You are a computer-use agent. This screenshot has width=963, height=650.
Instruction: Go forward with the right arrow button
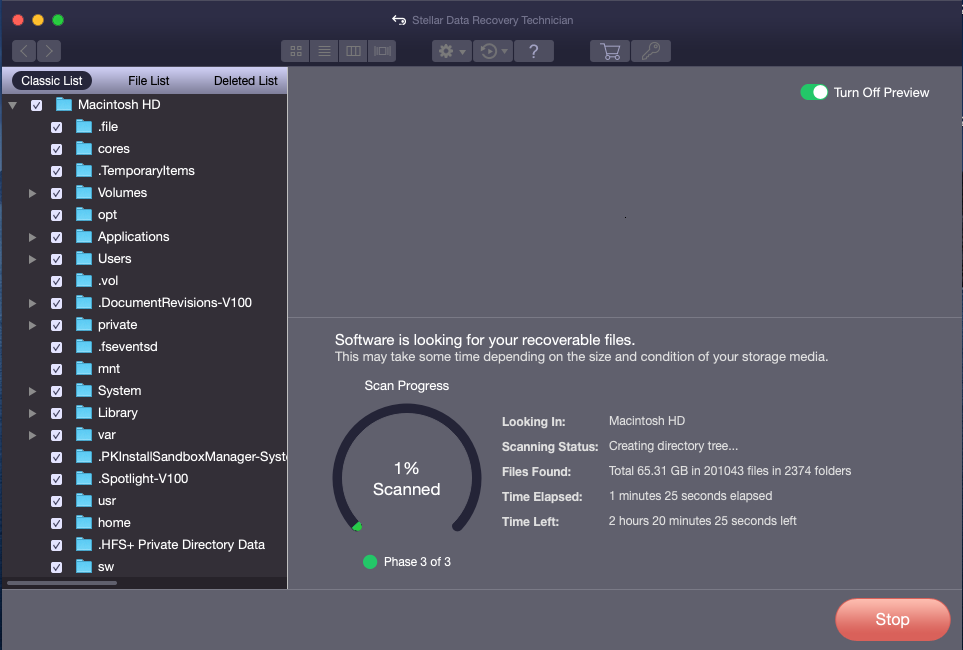click(49, 51)
